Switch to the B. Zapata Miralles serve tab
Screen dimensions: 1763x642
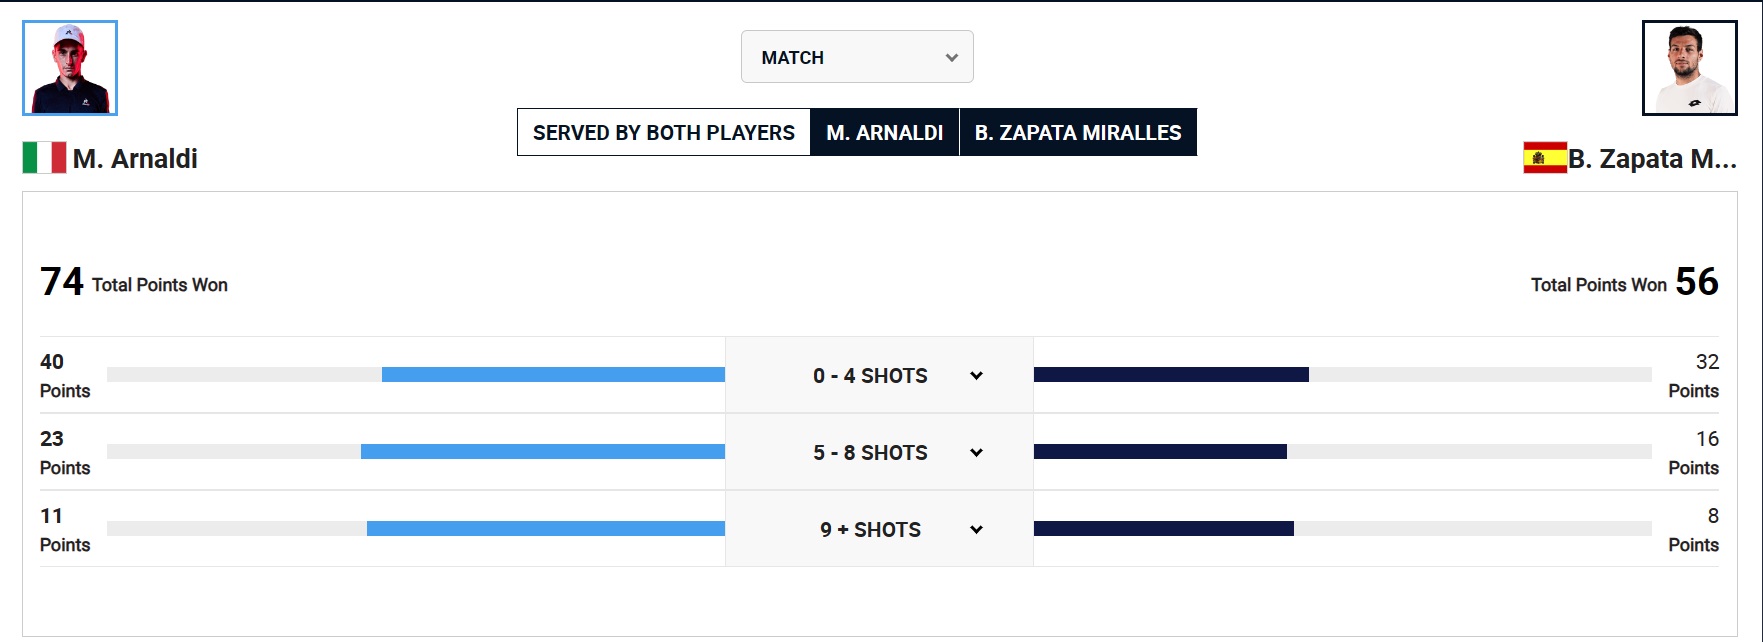tap(1077, 132)
